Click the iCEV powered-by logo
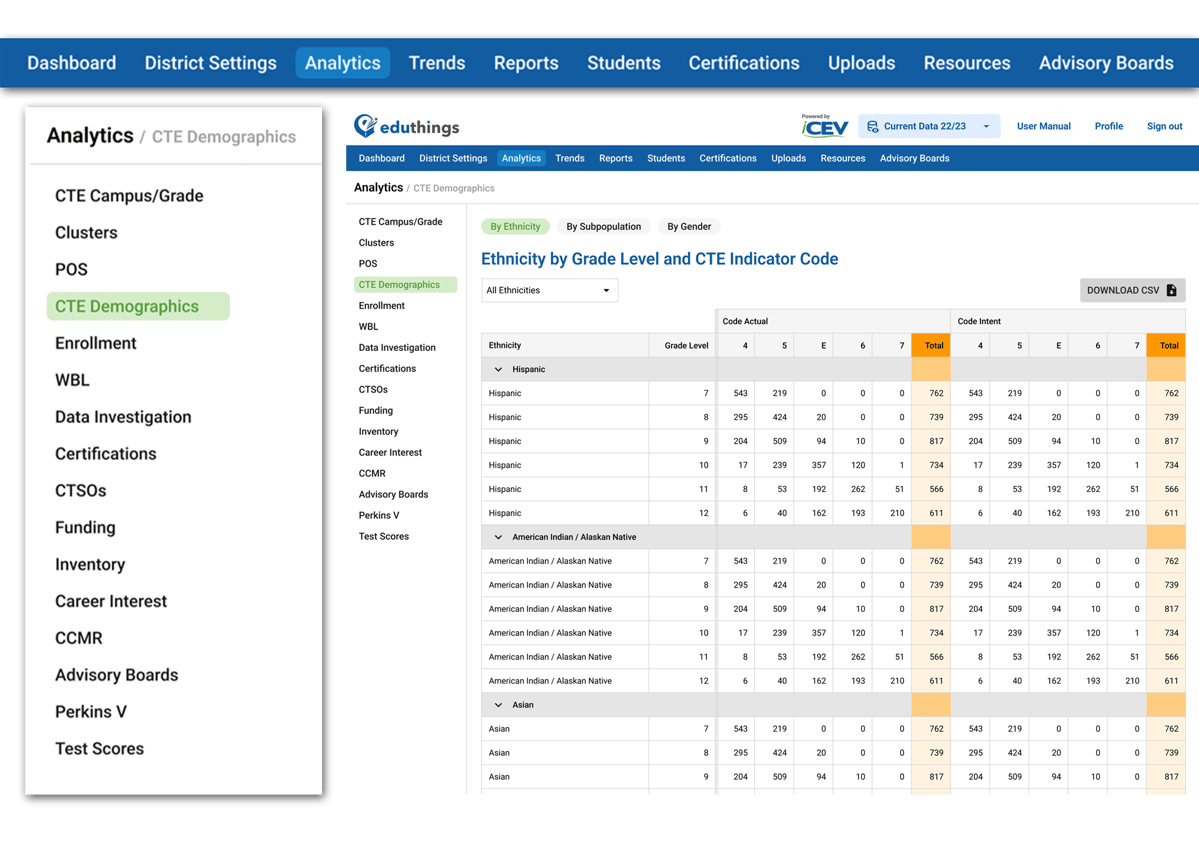1199x851 pixels. 824,125
